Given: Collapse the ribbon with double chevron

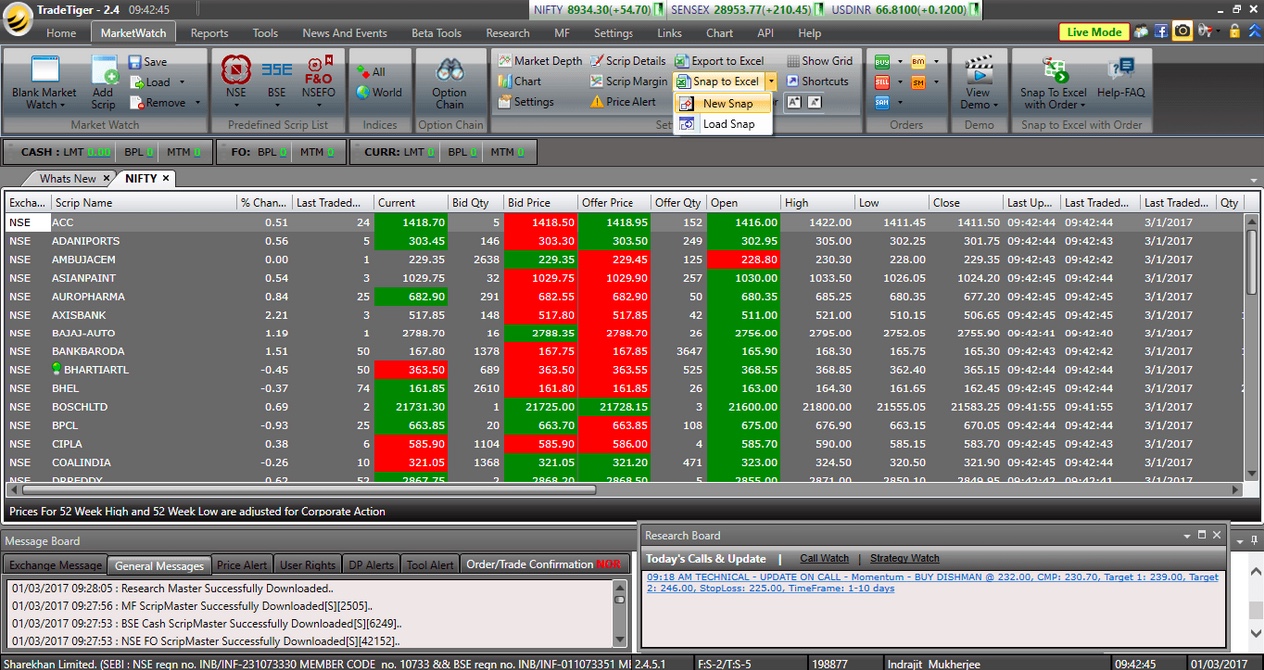Looking at the screenshot, I should tap(1254, 31).
